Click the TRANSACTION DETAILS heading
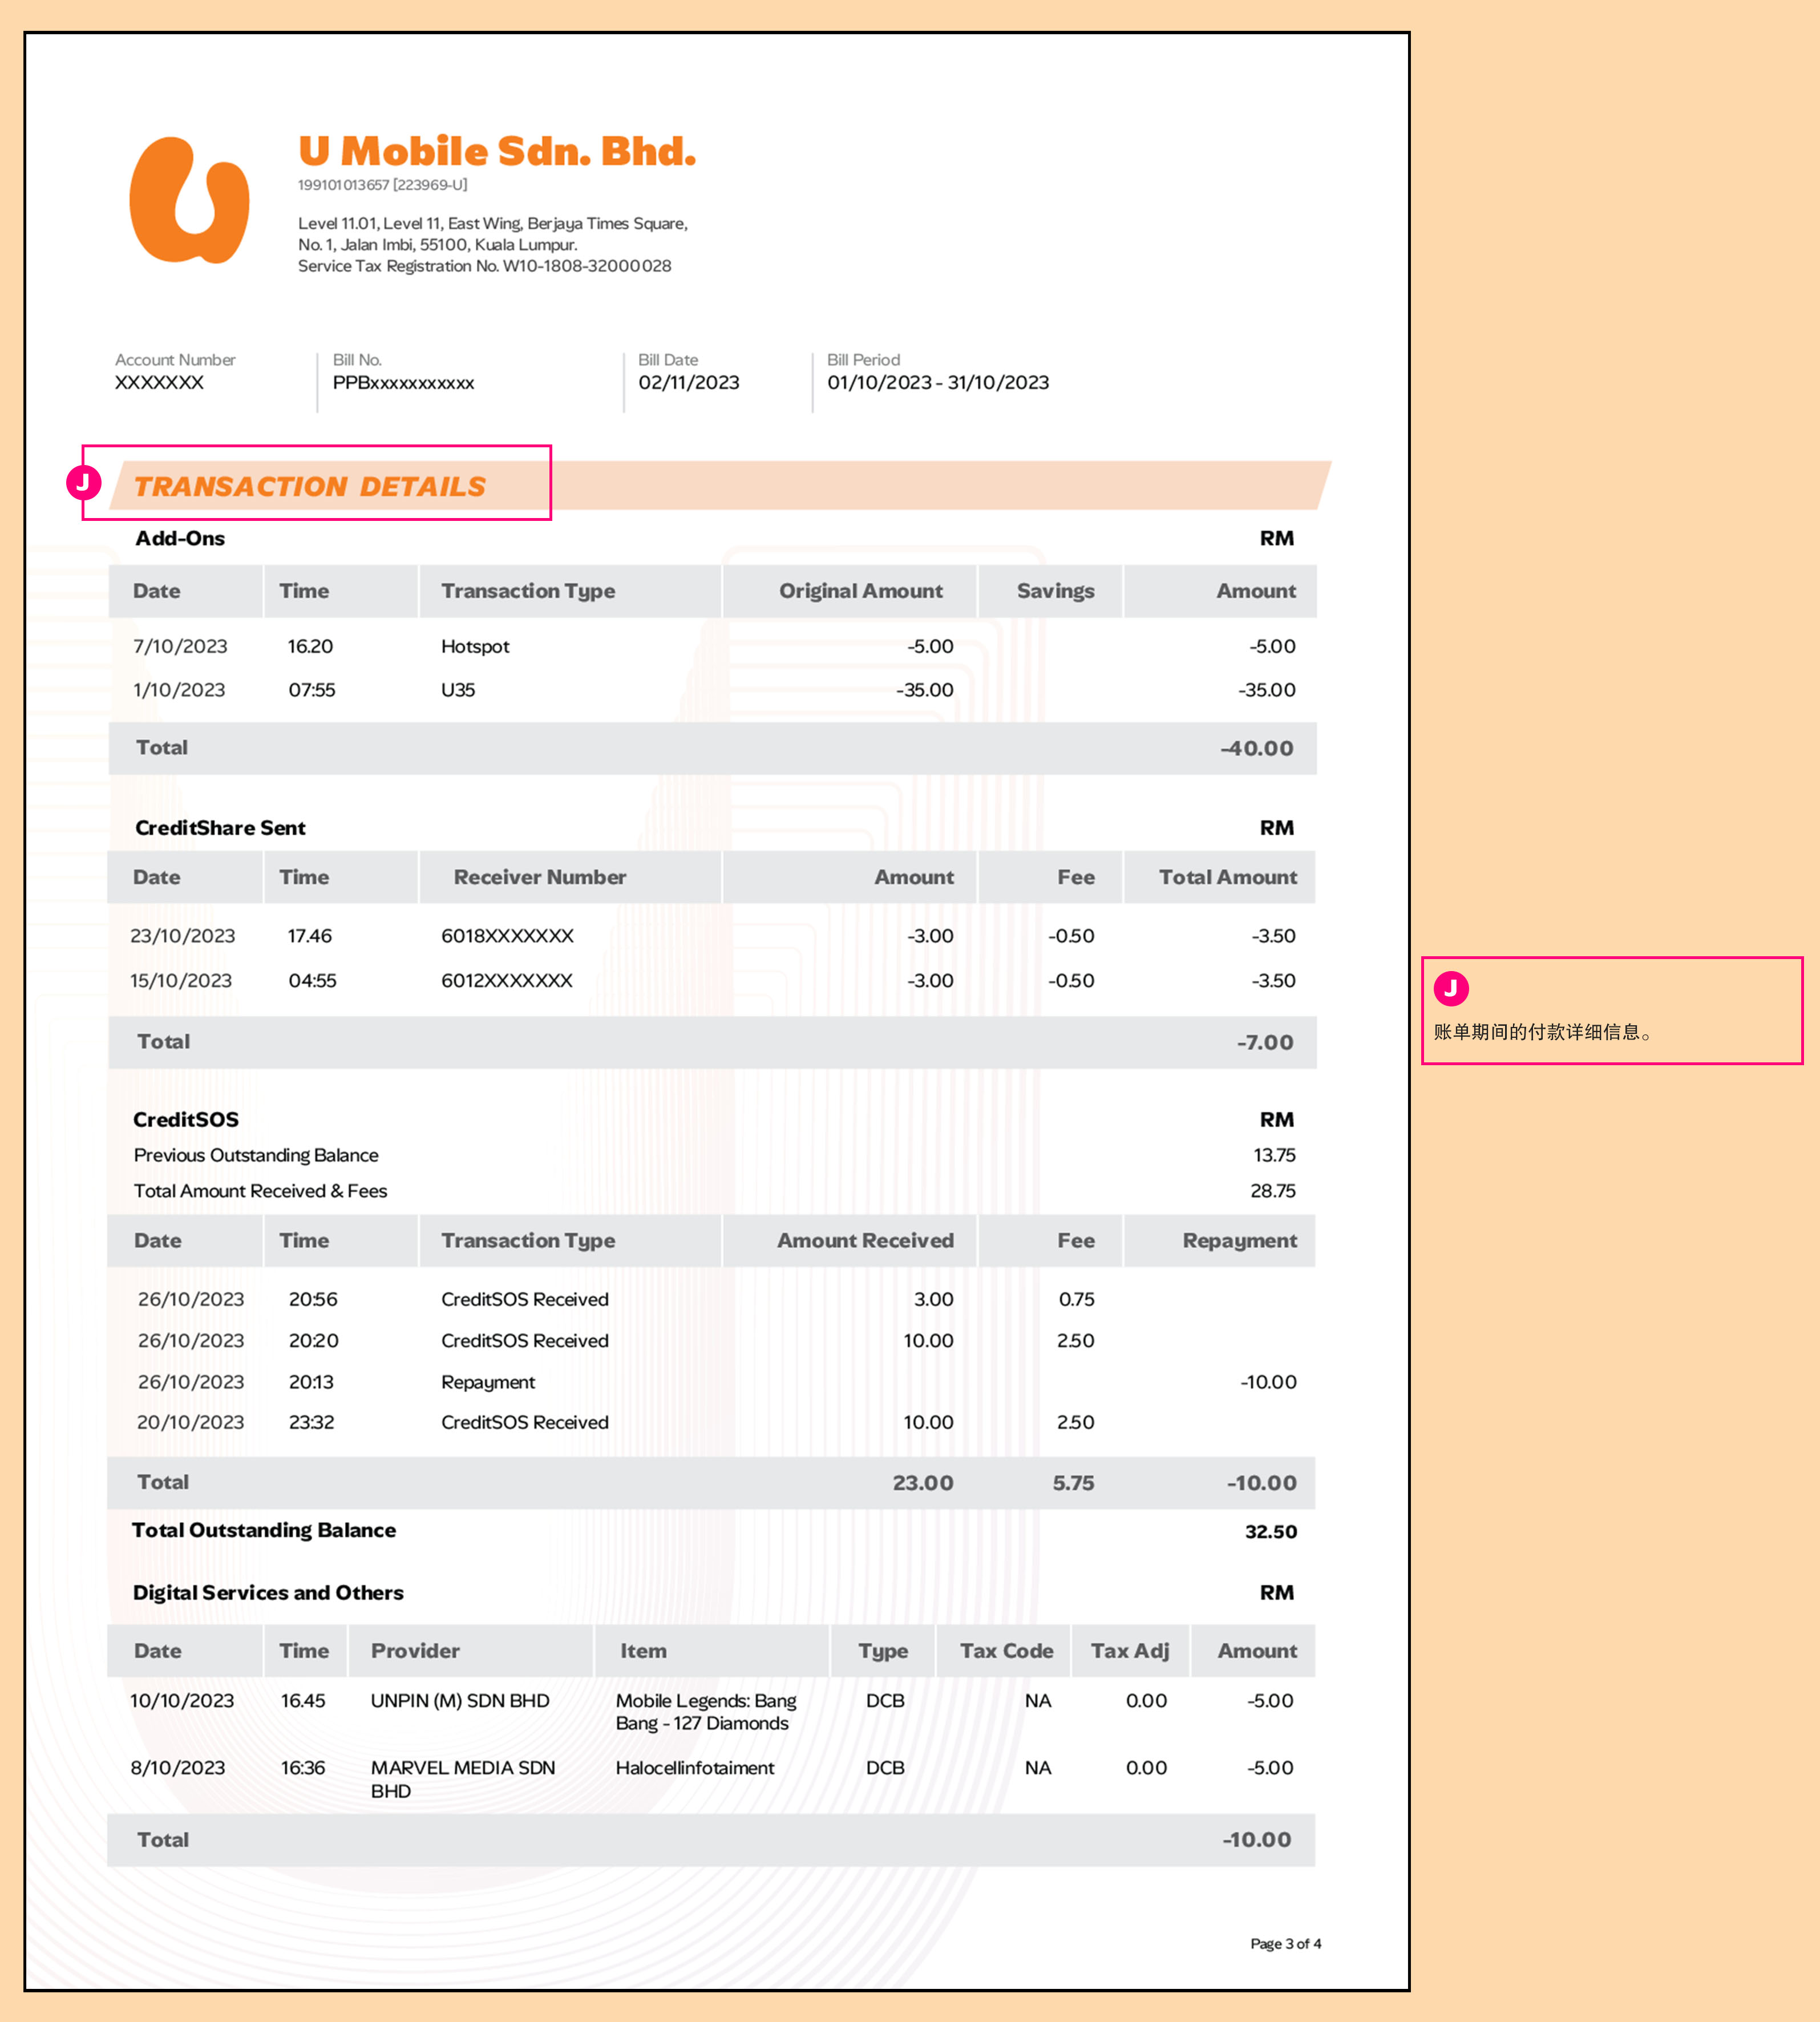 pyautogui.click(x=310, y=487)
